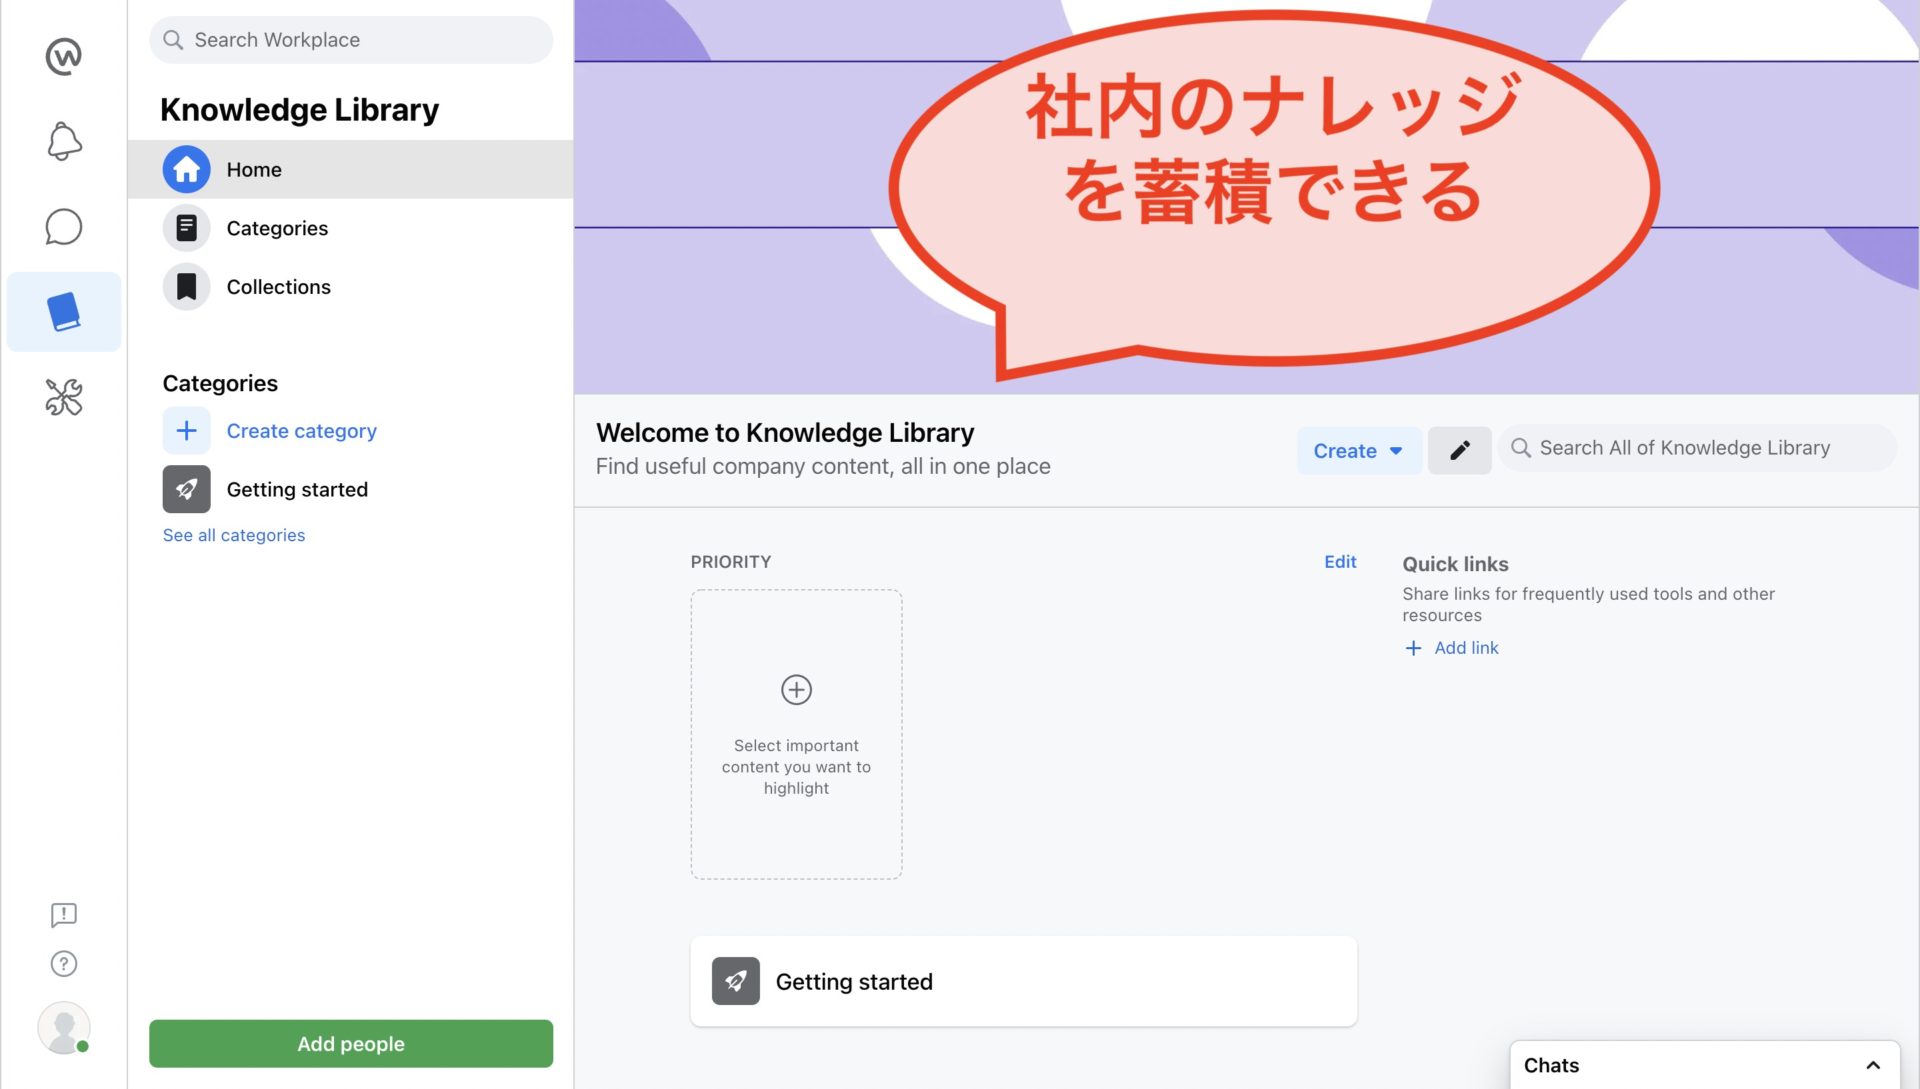
Task: Click the Getting started rocket icon in sidebar
Action: click(x=187, y=490)
